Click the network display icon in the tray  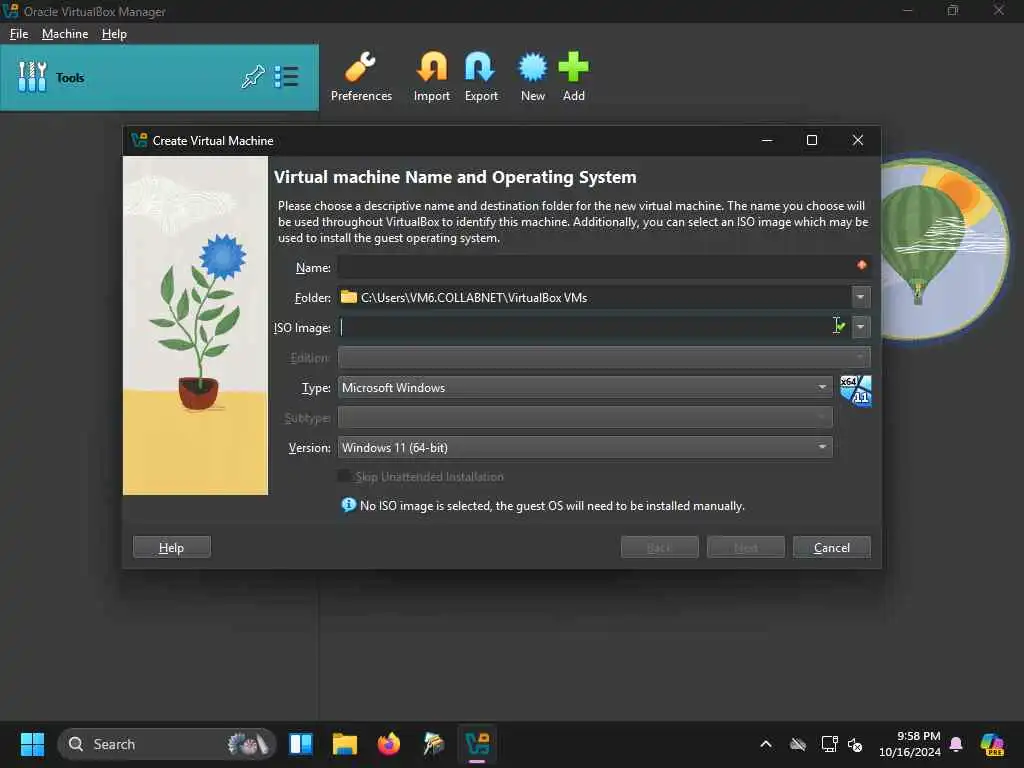pyautogui.click(x=829, y=744)
